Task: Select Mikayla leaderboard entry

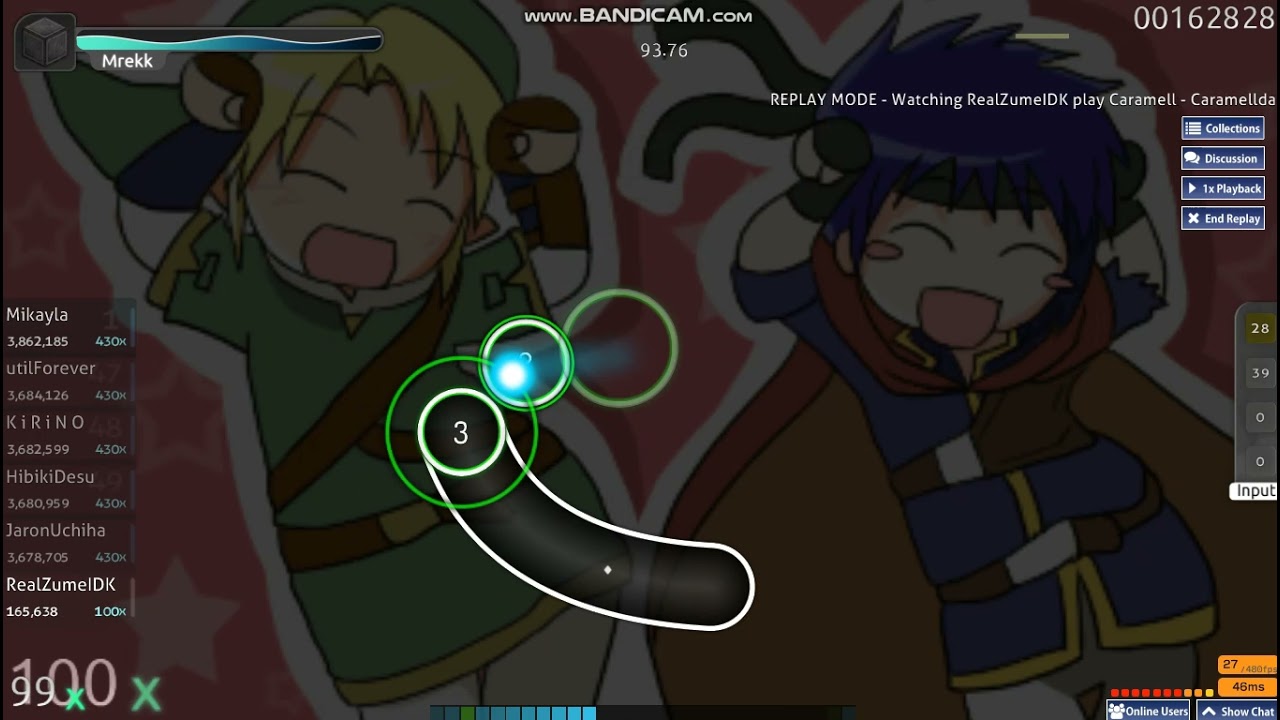Action: [x=67, y=327]
